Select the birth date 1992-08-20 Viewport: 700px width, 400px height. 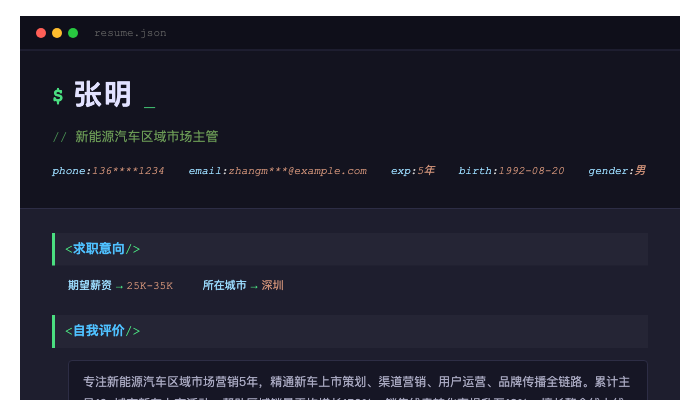click(531, 171)
